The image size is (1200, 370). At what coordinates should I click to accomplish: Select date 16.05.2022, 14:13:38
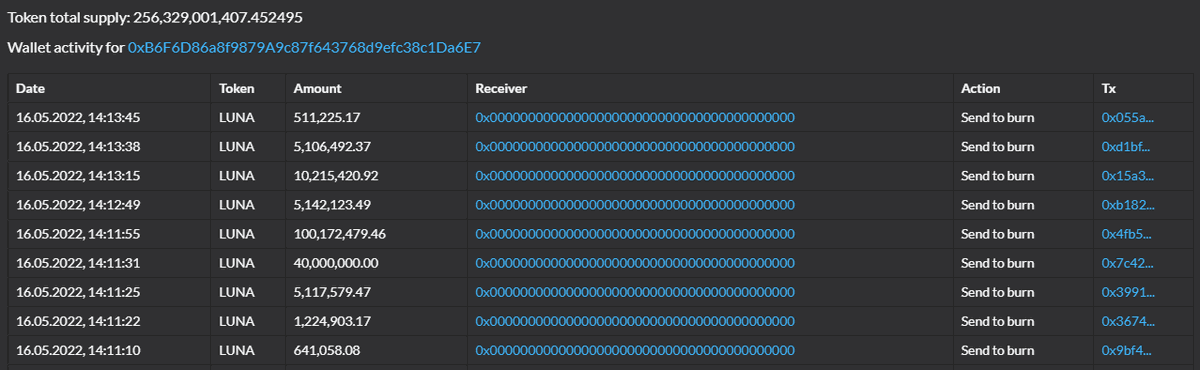[78, 147]
